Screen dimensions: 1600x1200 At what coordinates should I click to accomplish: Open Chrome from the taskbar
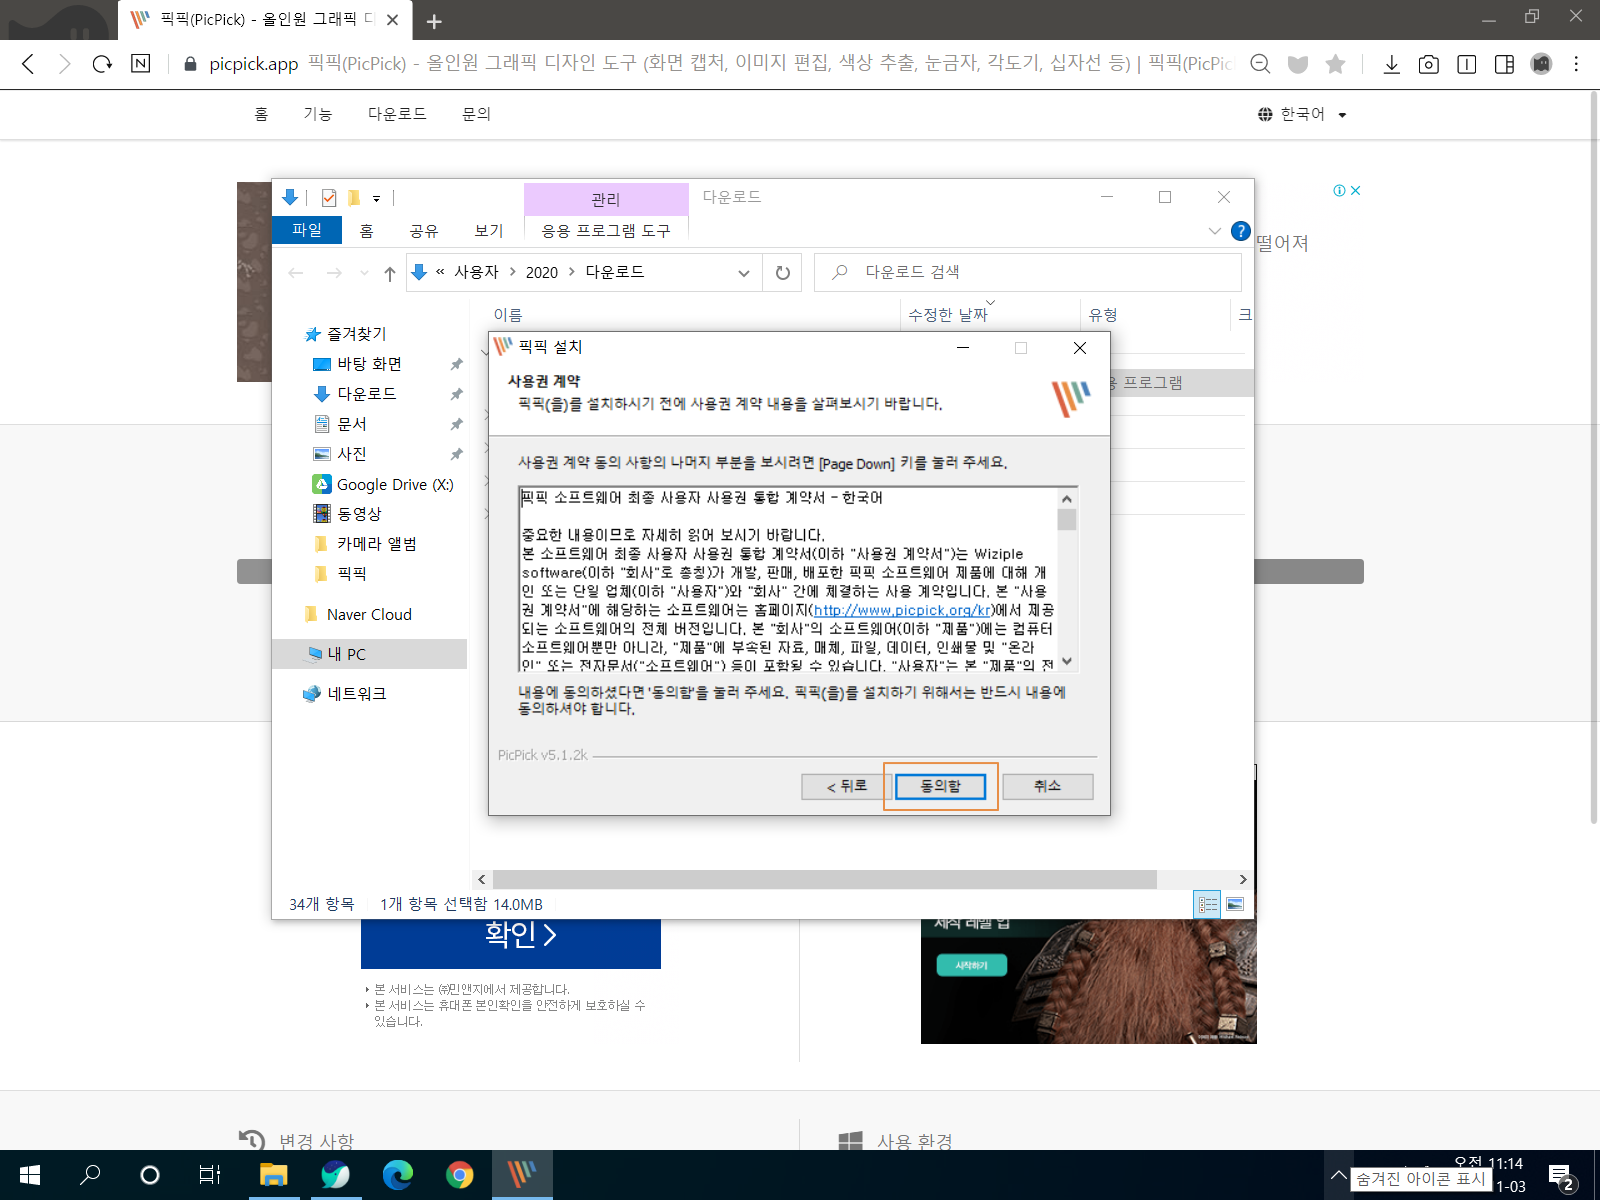pyautogui.click(x=459, y=1175)
